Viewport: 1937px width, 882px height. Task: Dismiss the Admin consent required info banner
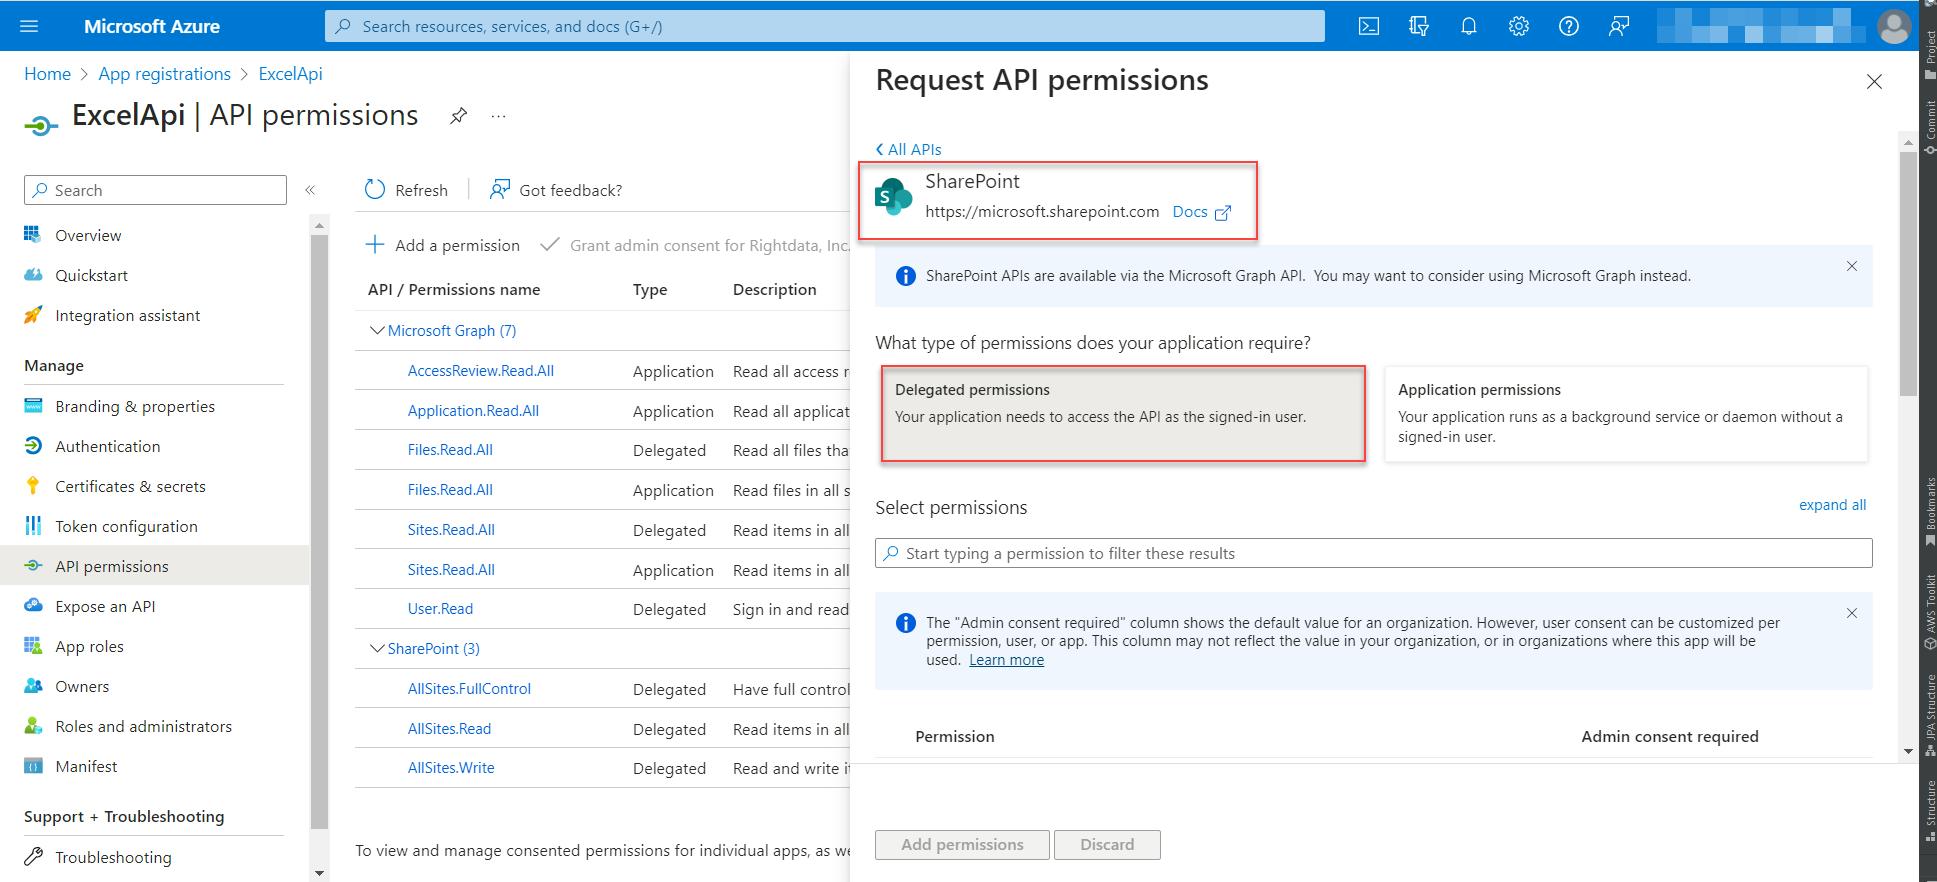[1851, 613]
